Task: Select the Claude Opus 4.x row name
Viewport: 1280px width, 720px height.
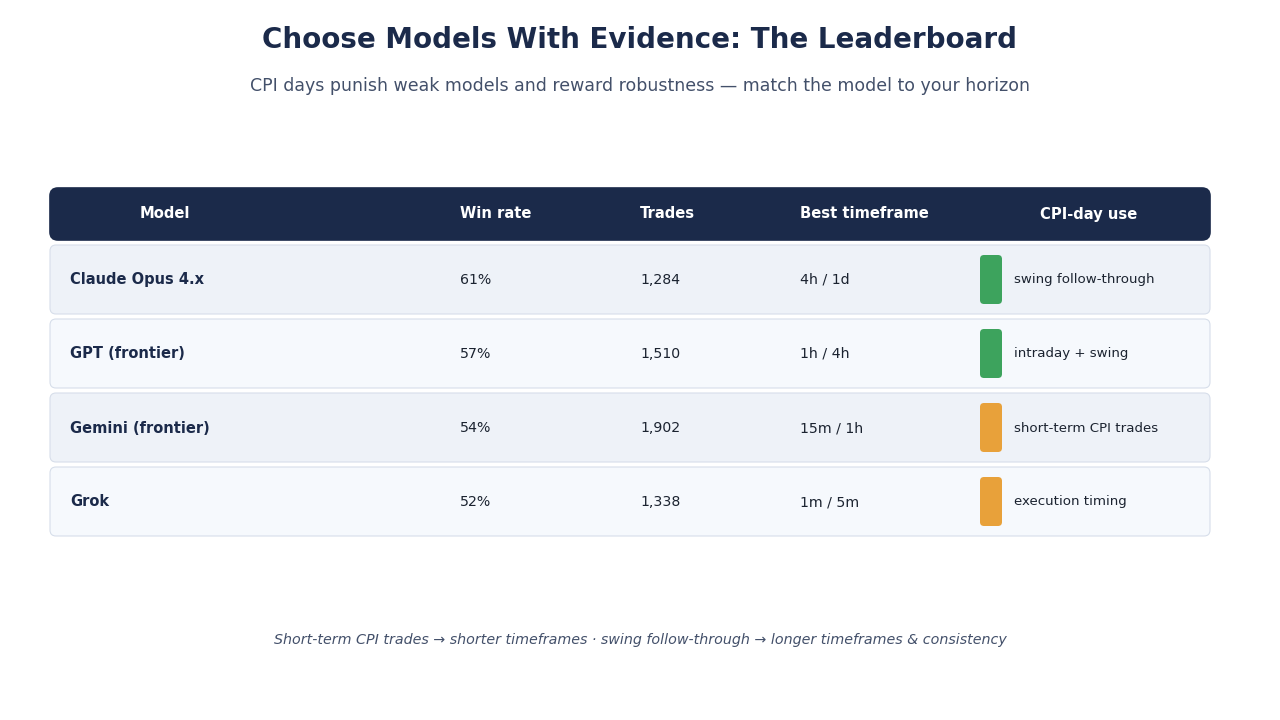Action: tap(137, 280)
